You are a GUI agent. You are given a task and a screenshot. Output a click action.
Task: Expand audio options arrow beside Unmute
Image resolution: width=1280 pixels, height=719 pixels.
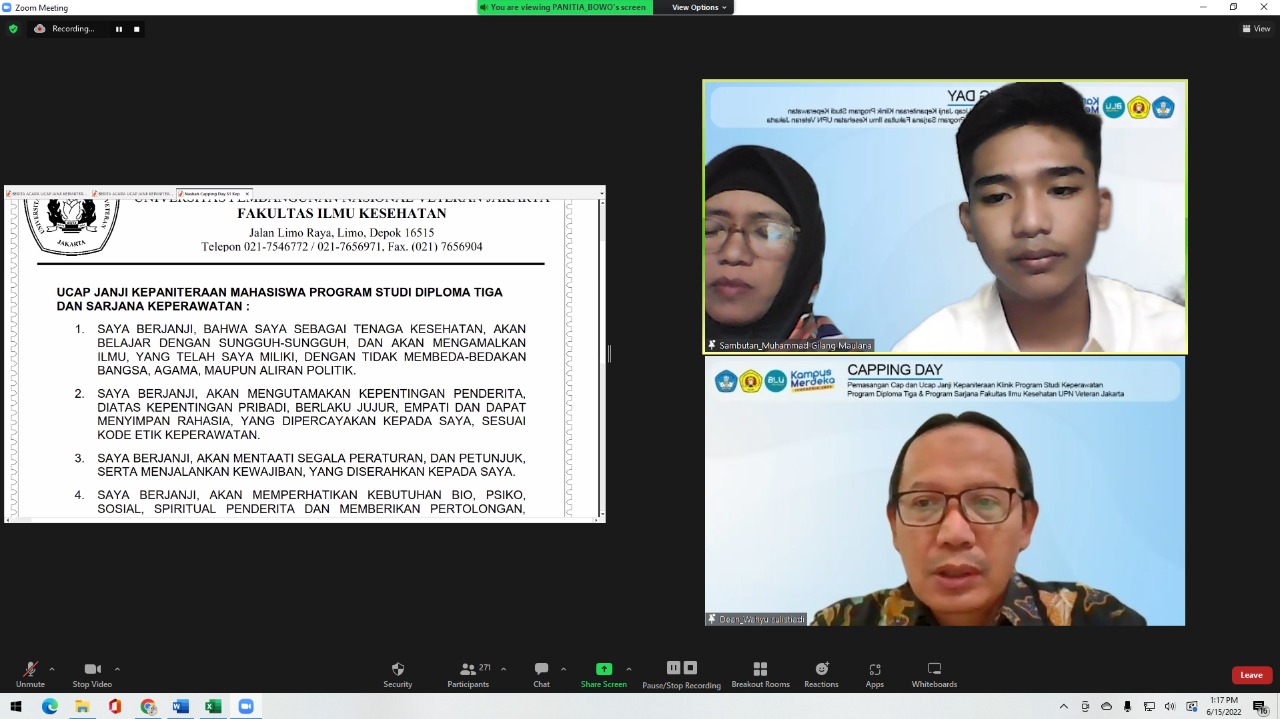(x=52, y=669)
